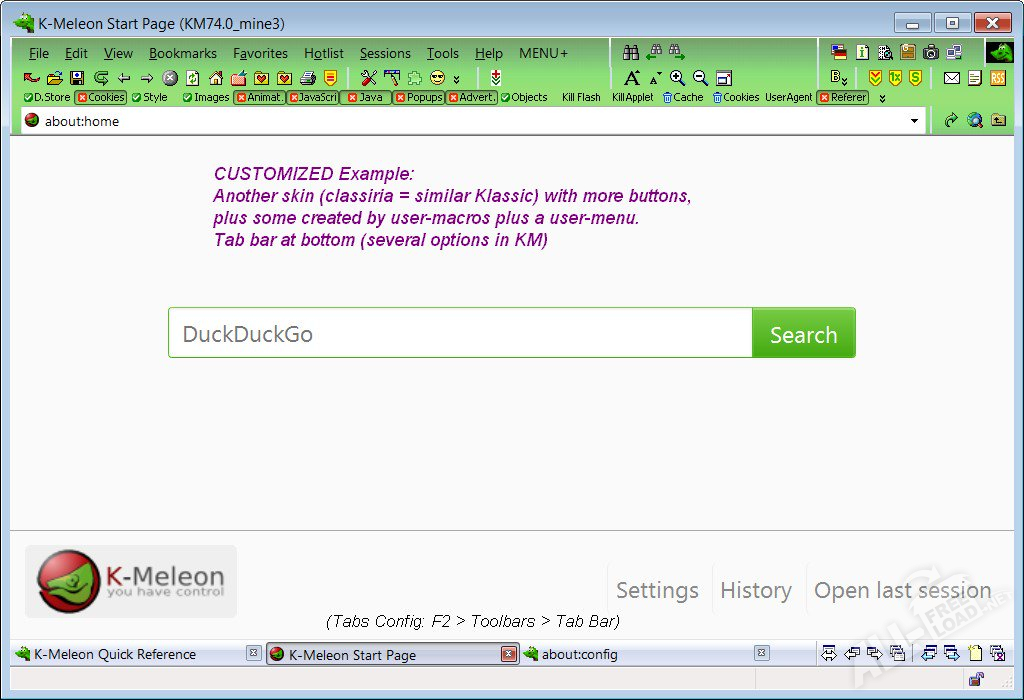Switch to the about:config tab
This screenshot has height=700, width=1024.
[x=579, y=654]
